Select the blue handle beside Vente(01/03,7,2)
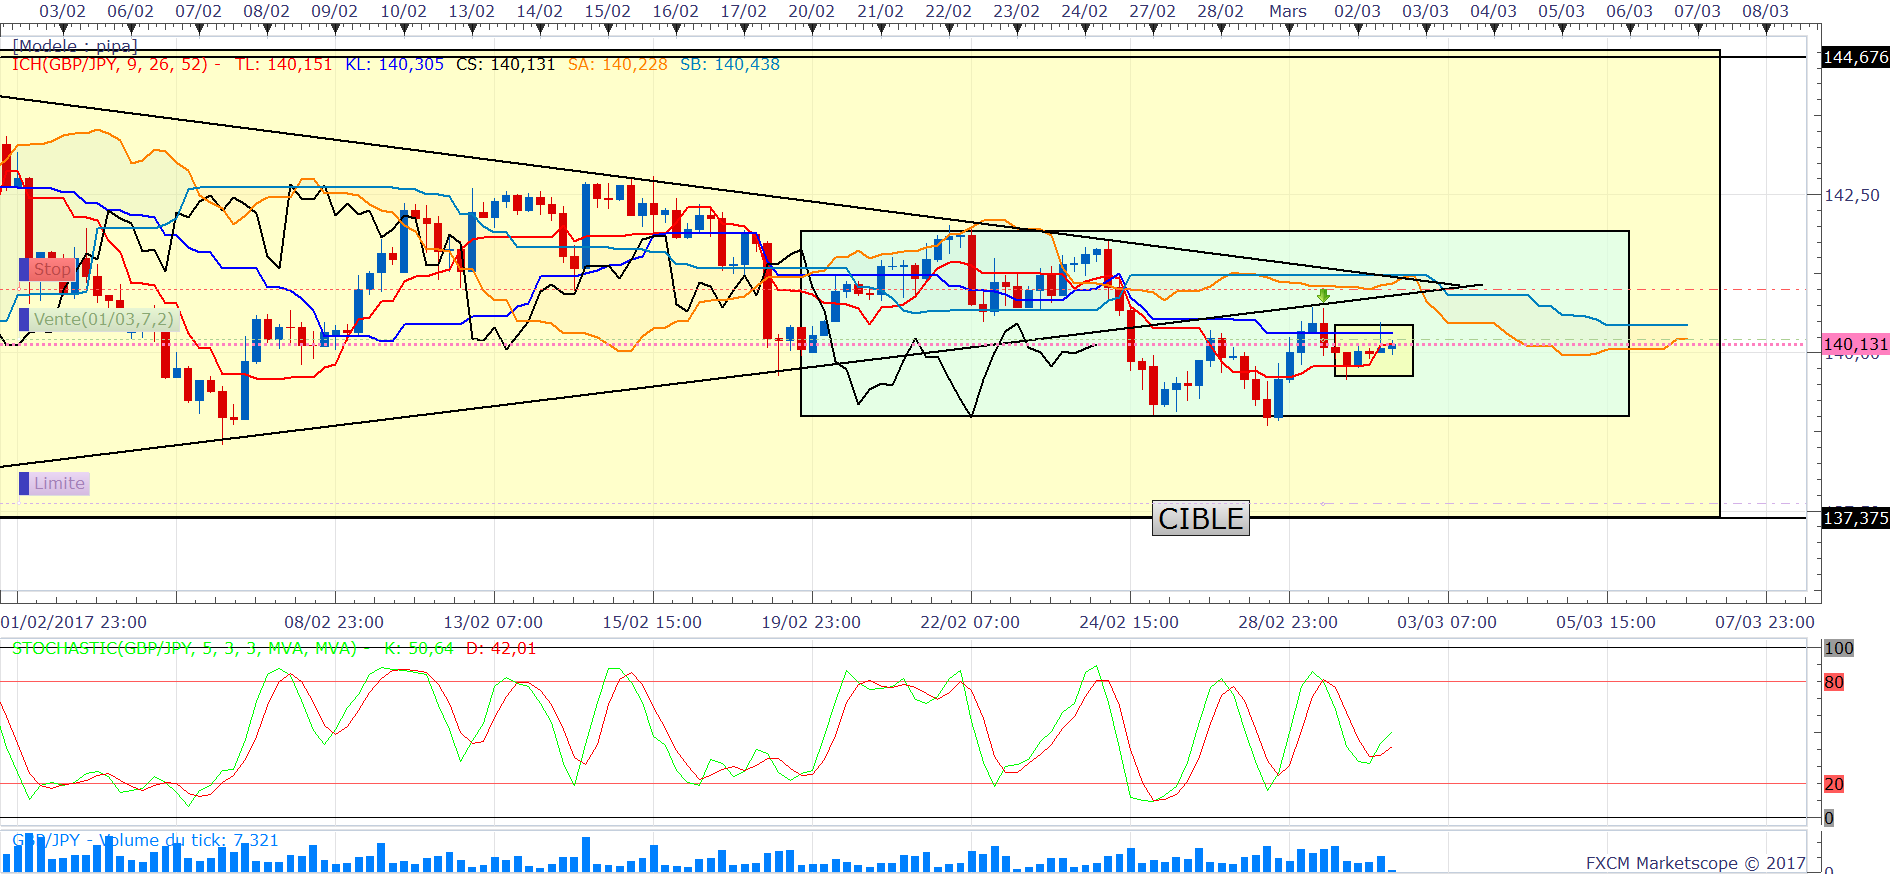Image resolution: width=1903 pixels, height=874 pixels. [24, 320]
